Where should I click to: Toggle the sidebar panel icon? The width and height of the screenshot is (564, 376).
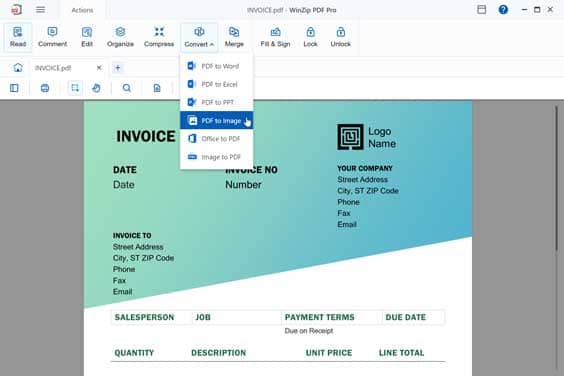pos(14,88)
